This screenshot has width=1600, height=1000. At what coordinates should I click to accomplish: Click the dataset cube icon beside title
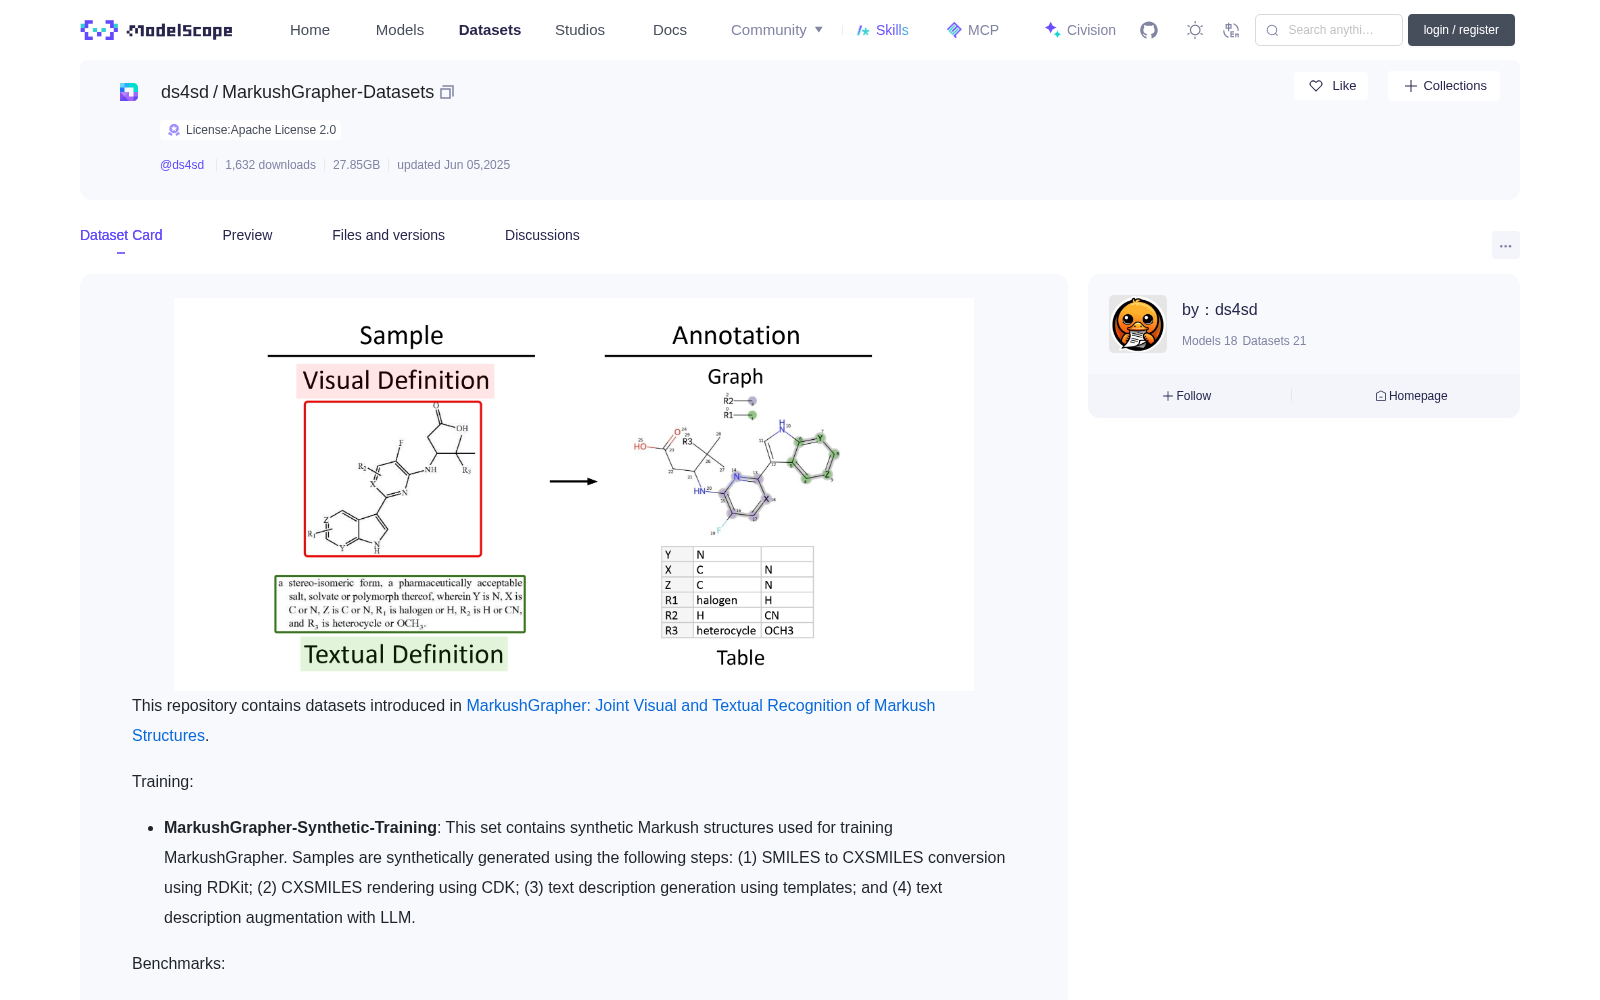click(x=129, y=92)
